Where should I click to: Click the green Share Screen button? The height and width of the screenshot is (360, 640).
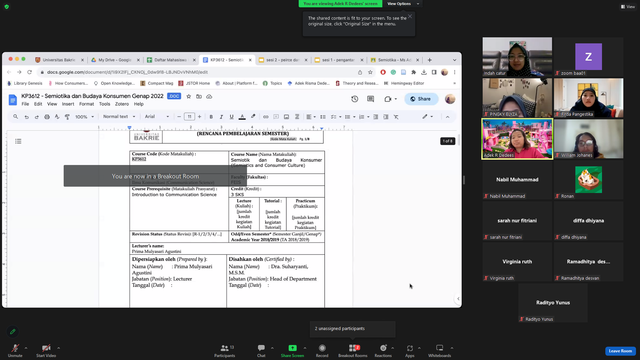292,350
